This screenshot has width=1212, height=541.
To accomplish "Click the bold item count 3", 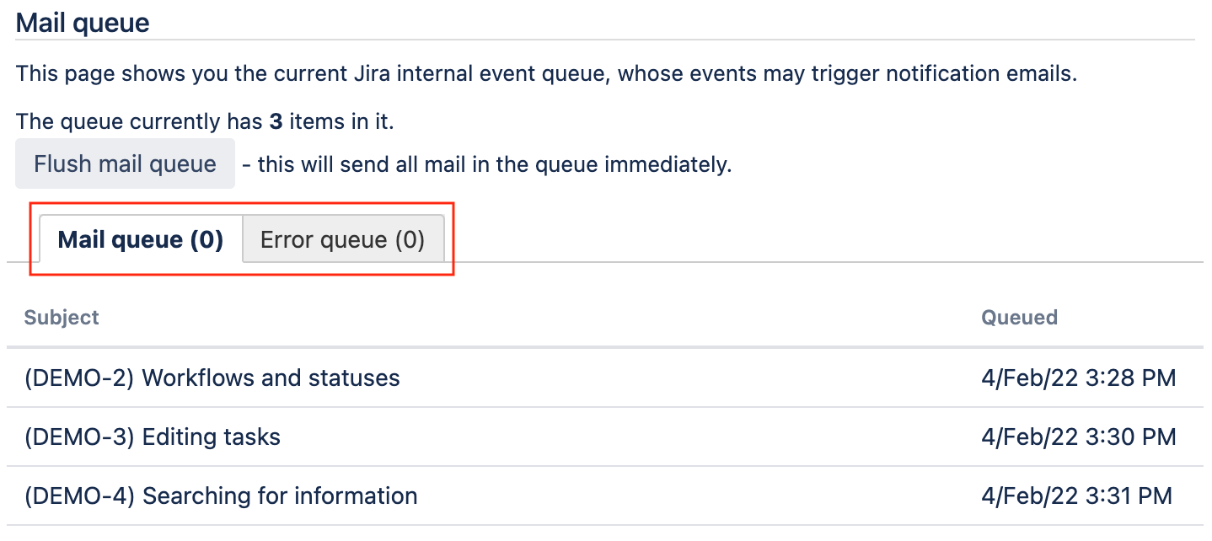I will pyautogui.click(x=274, y=121).
